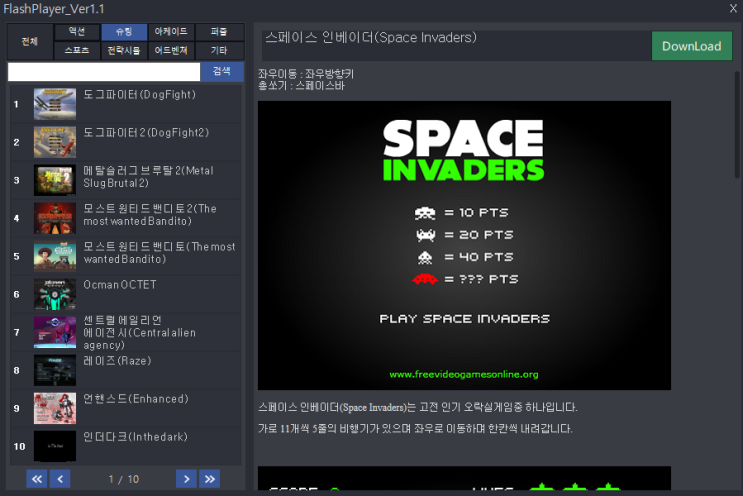743x496 pixels.
Task: Switch to the 전략시뮬 category tab
Action: (124, 50)
